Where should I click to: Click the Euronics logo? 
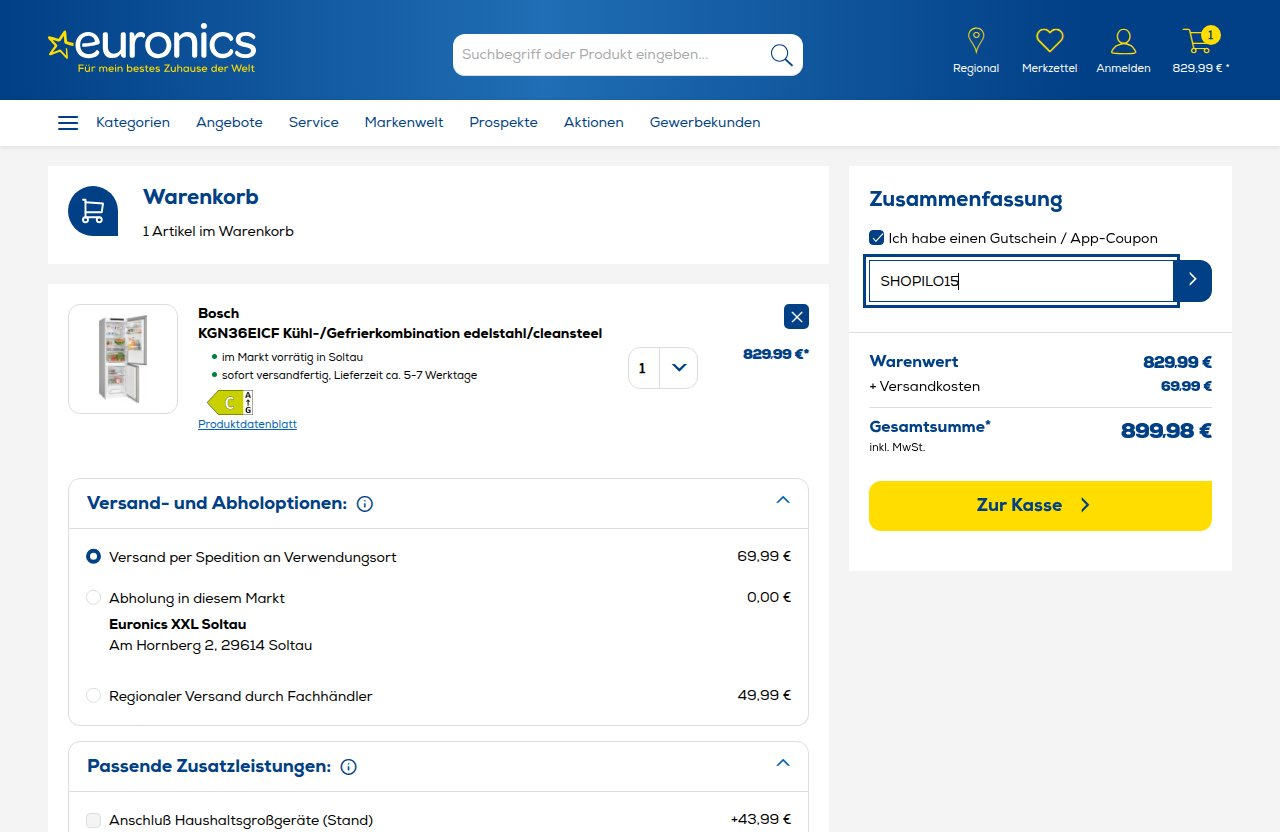tap(152, 49)
